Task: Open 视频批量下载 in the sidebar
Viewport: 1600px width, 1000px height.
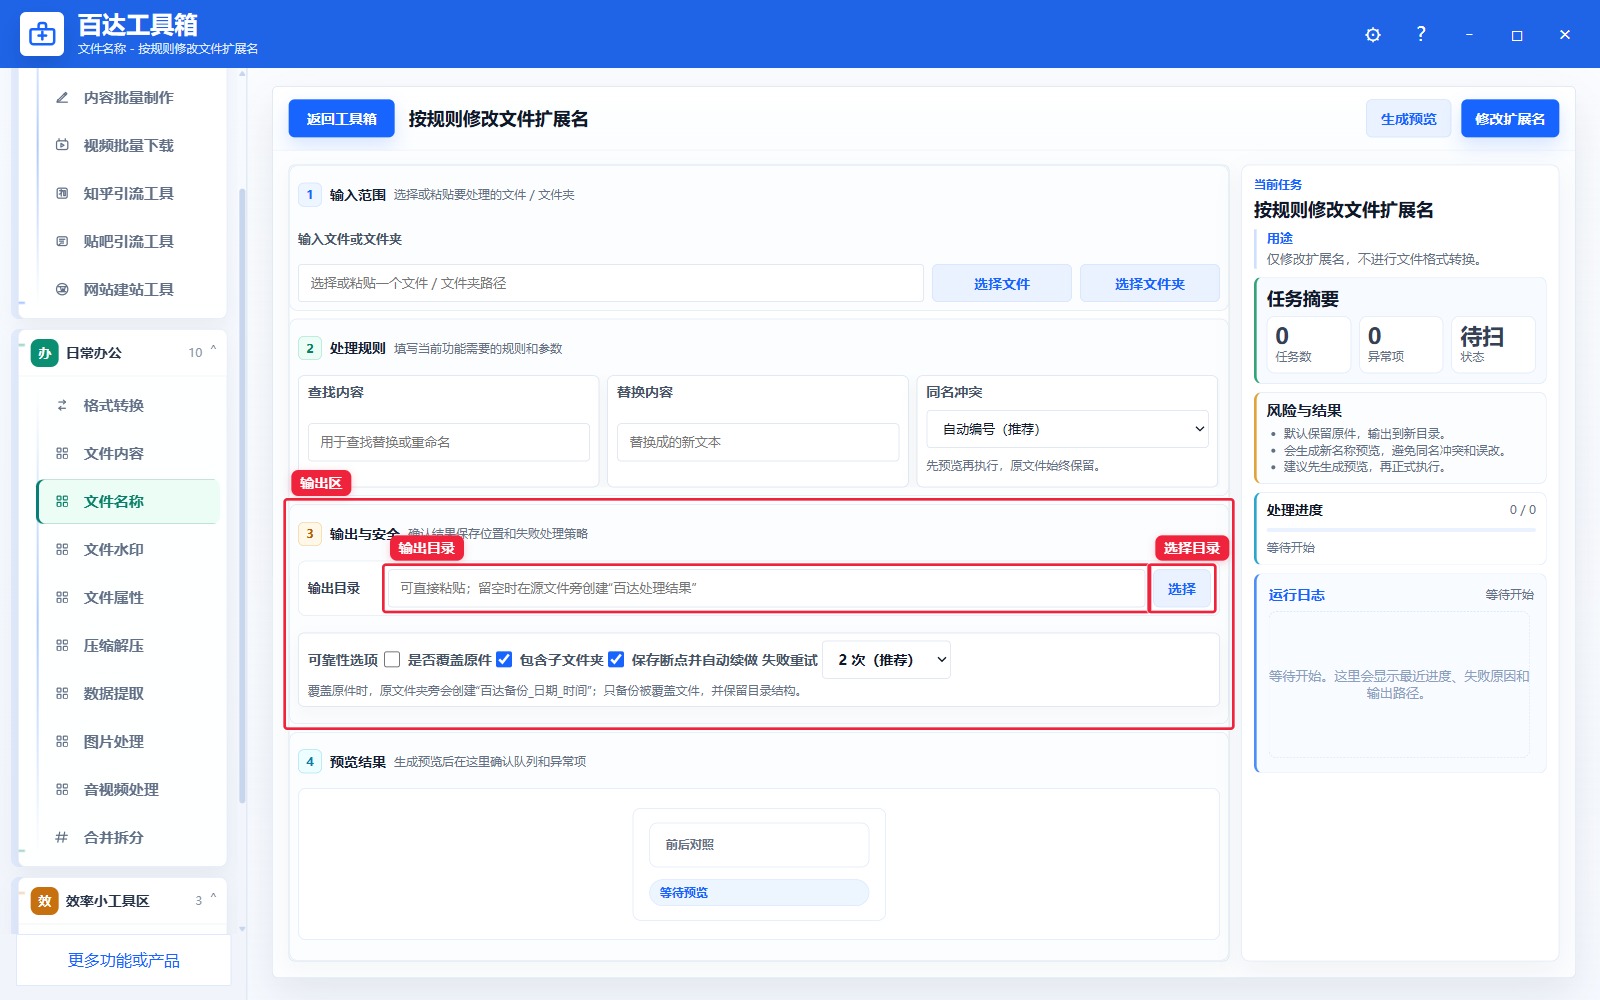Action: 128,146
